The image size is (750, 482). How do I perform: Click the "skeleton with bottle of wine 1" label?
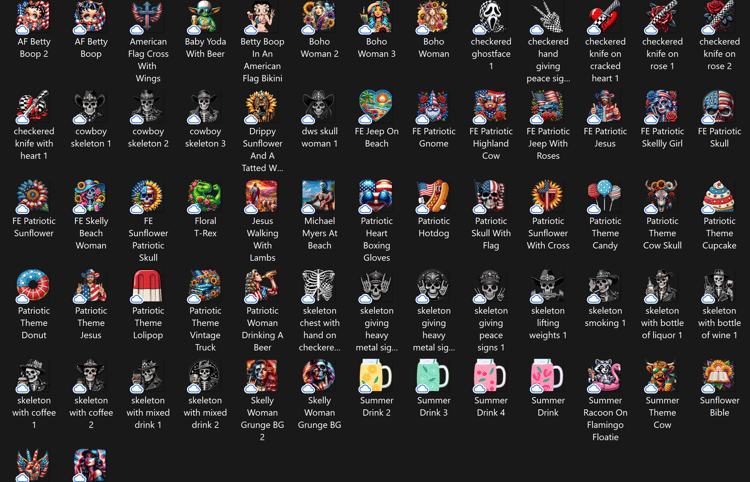tap(719, 323)
